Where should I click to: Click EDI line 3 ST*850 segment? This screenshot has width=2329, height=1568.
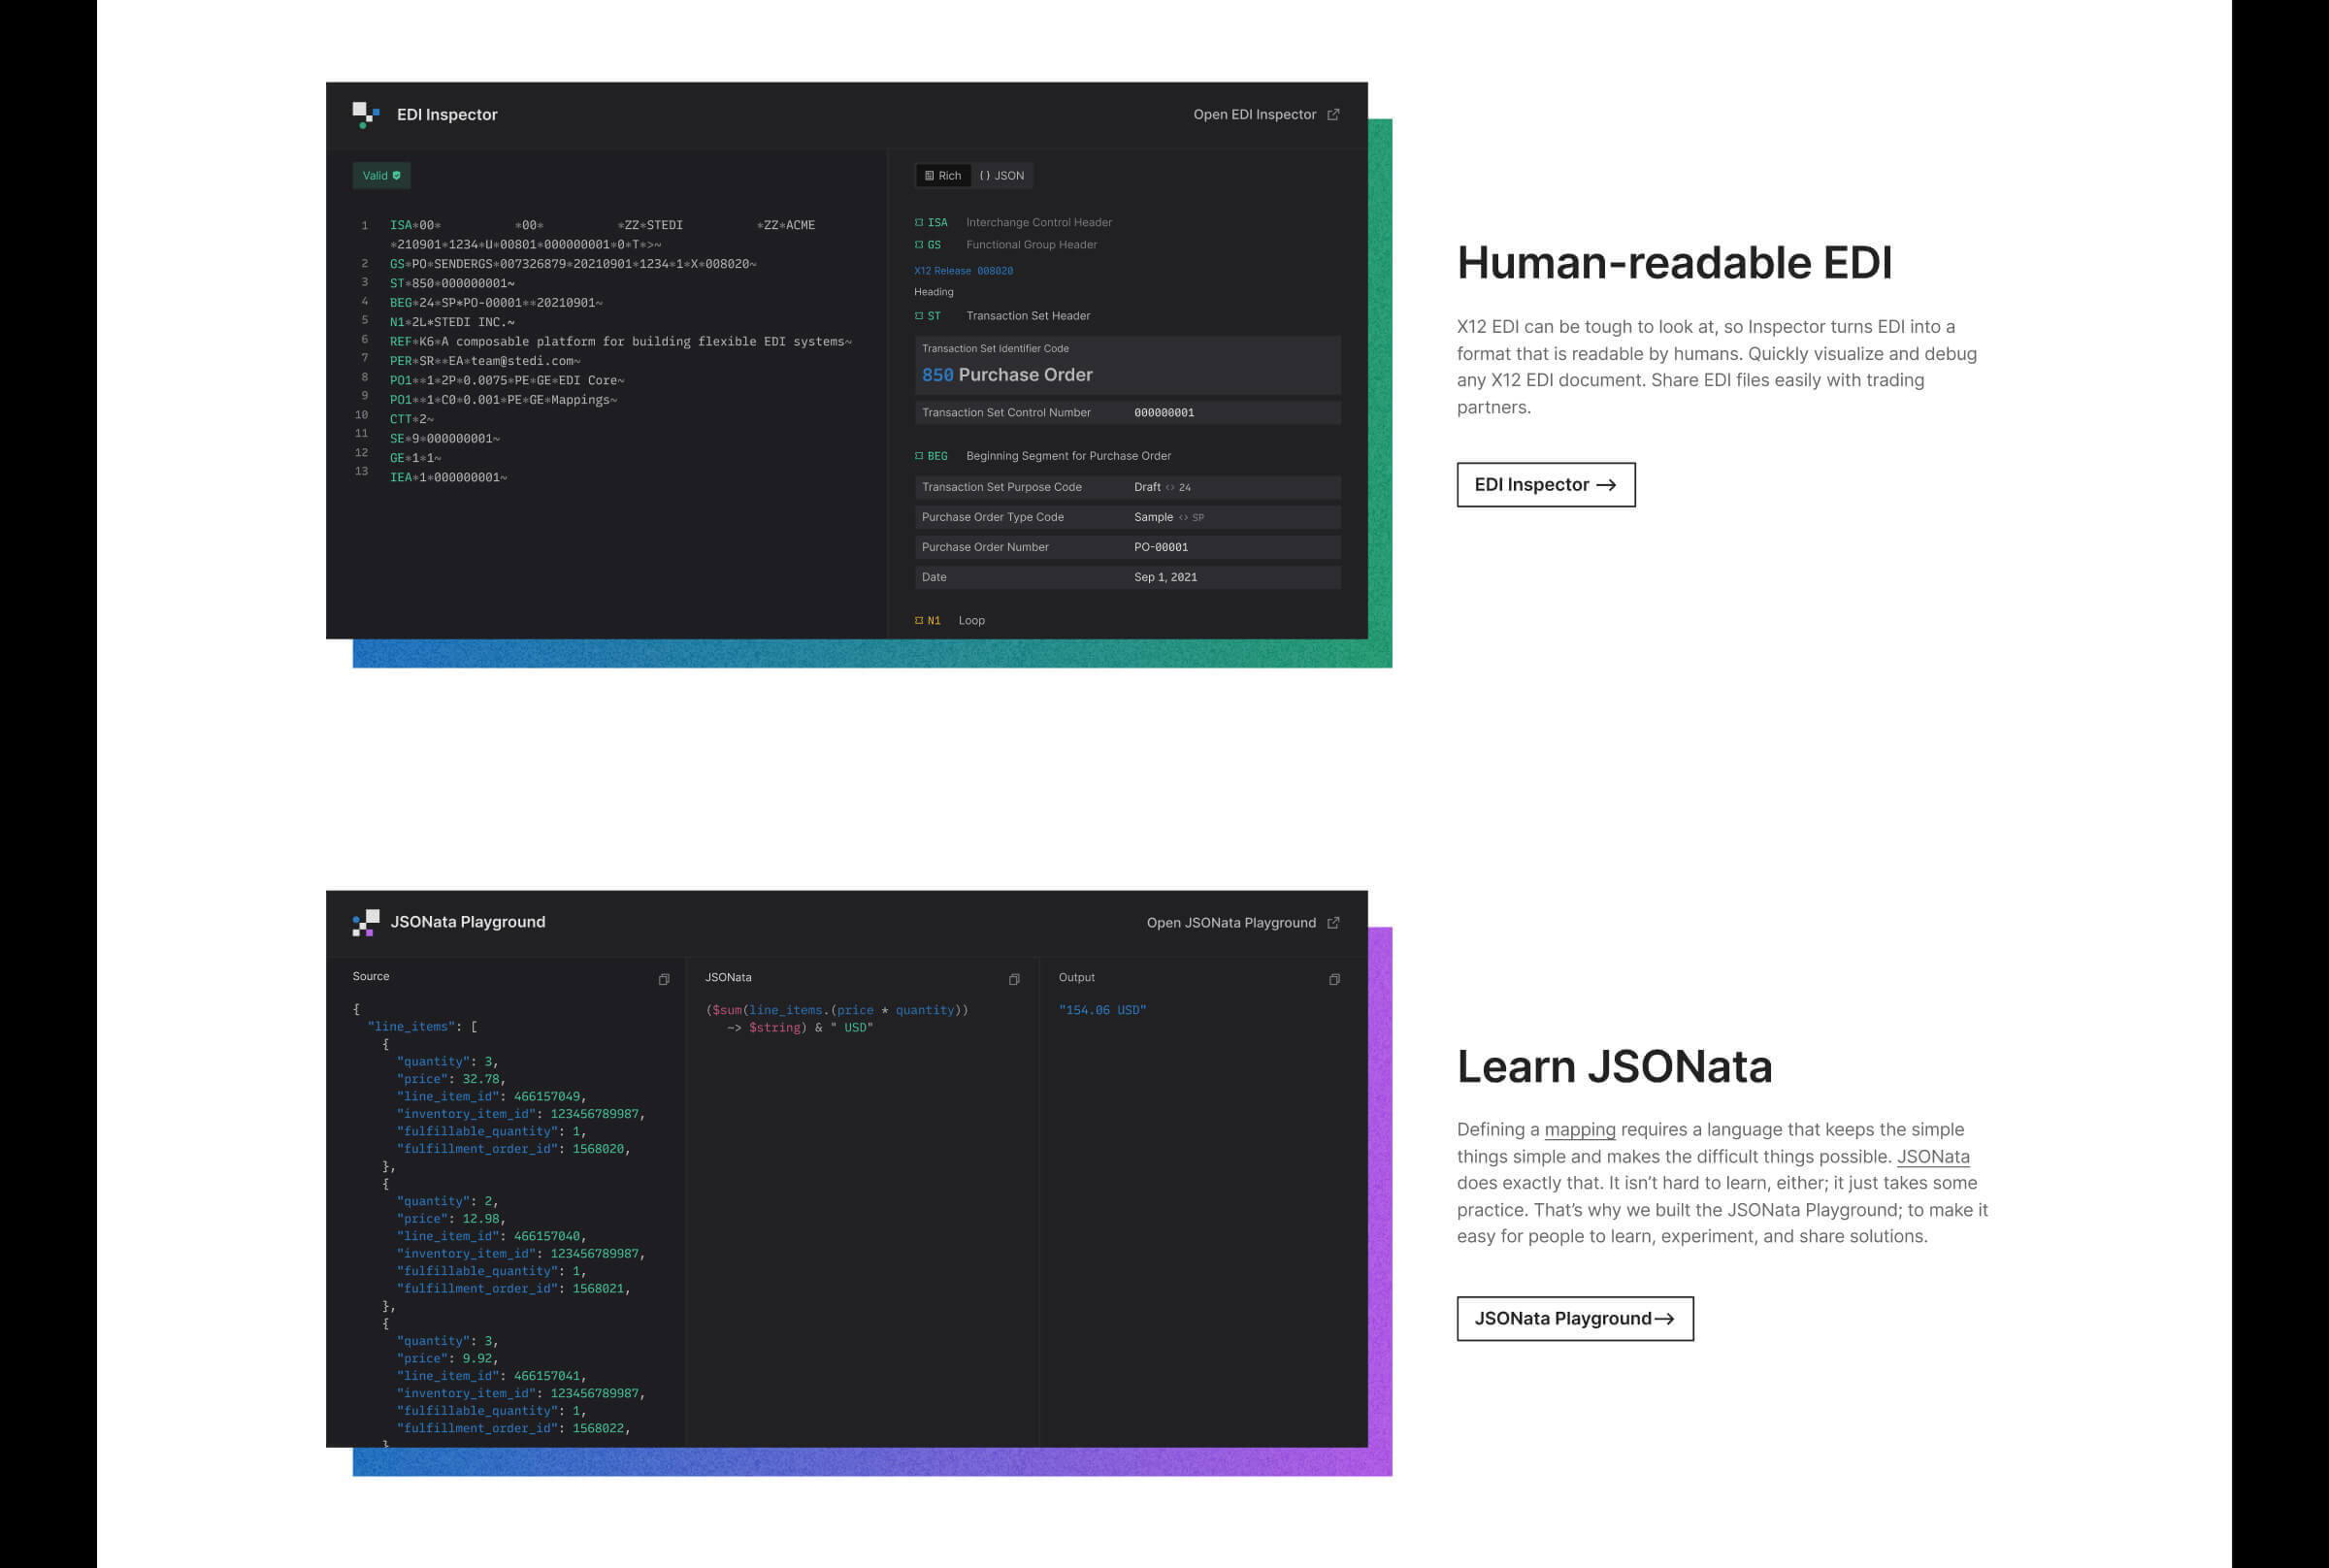pos(452,284)
